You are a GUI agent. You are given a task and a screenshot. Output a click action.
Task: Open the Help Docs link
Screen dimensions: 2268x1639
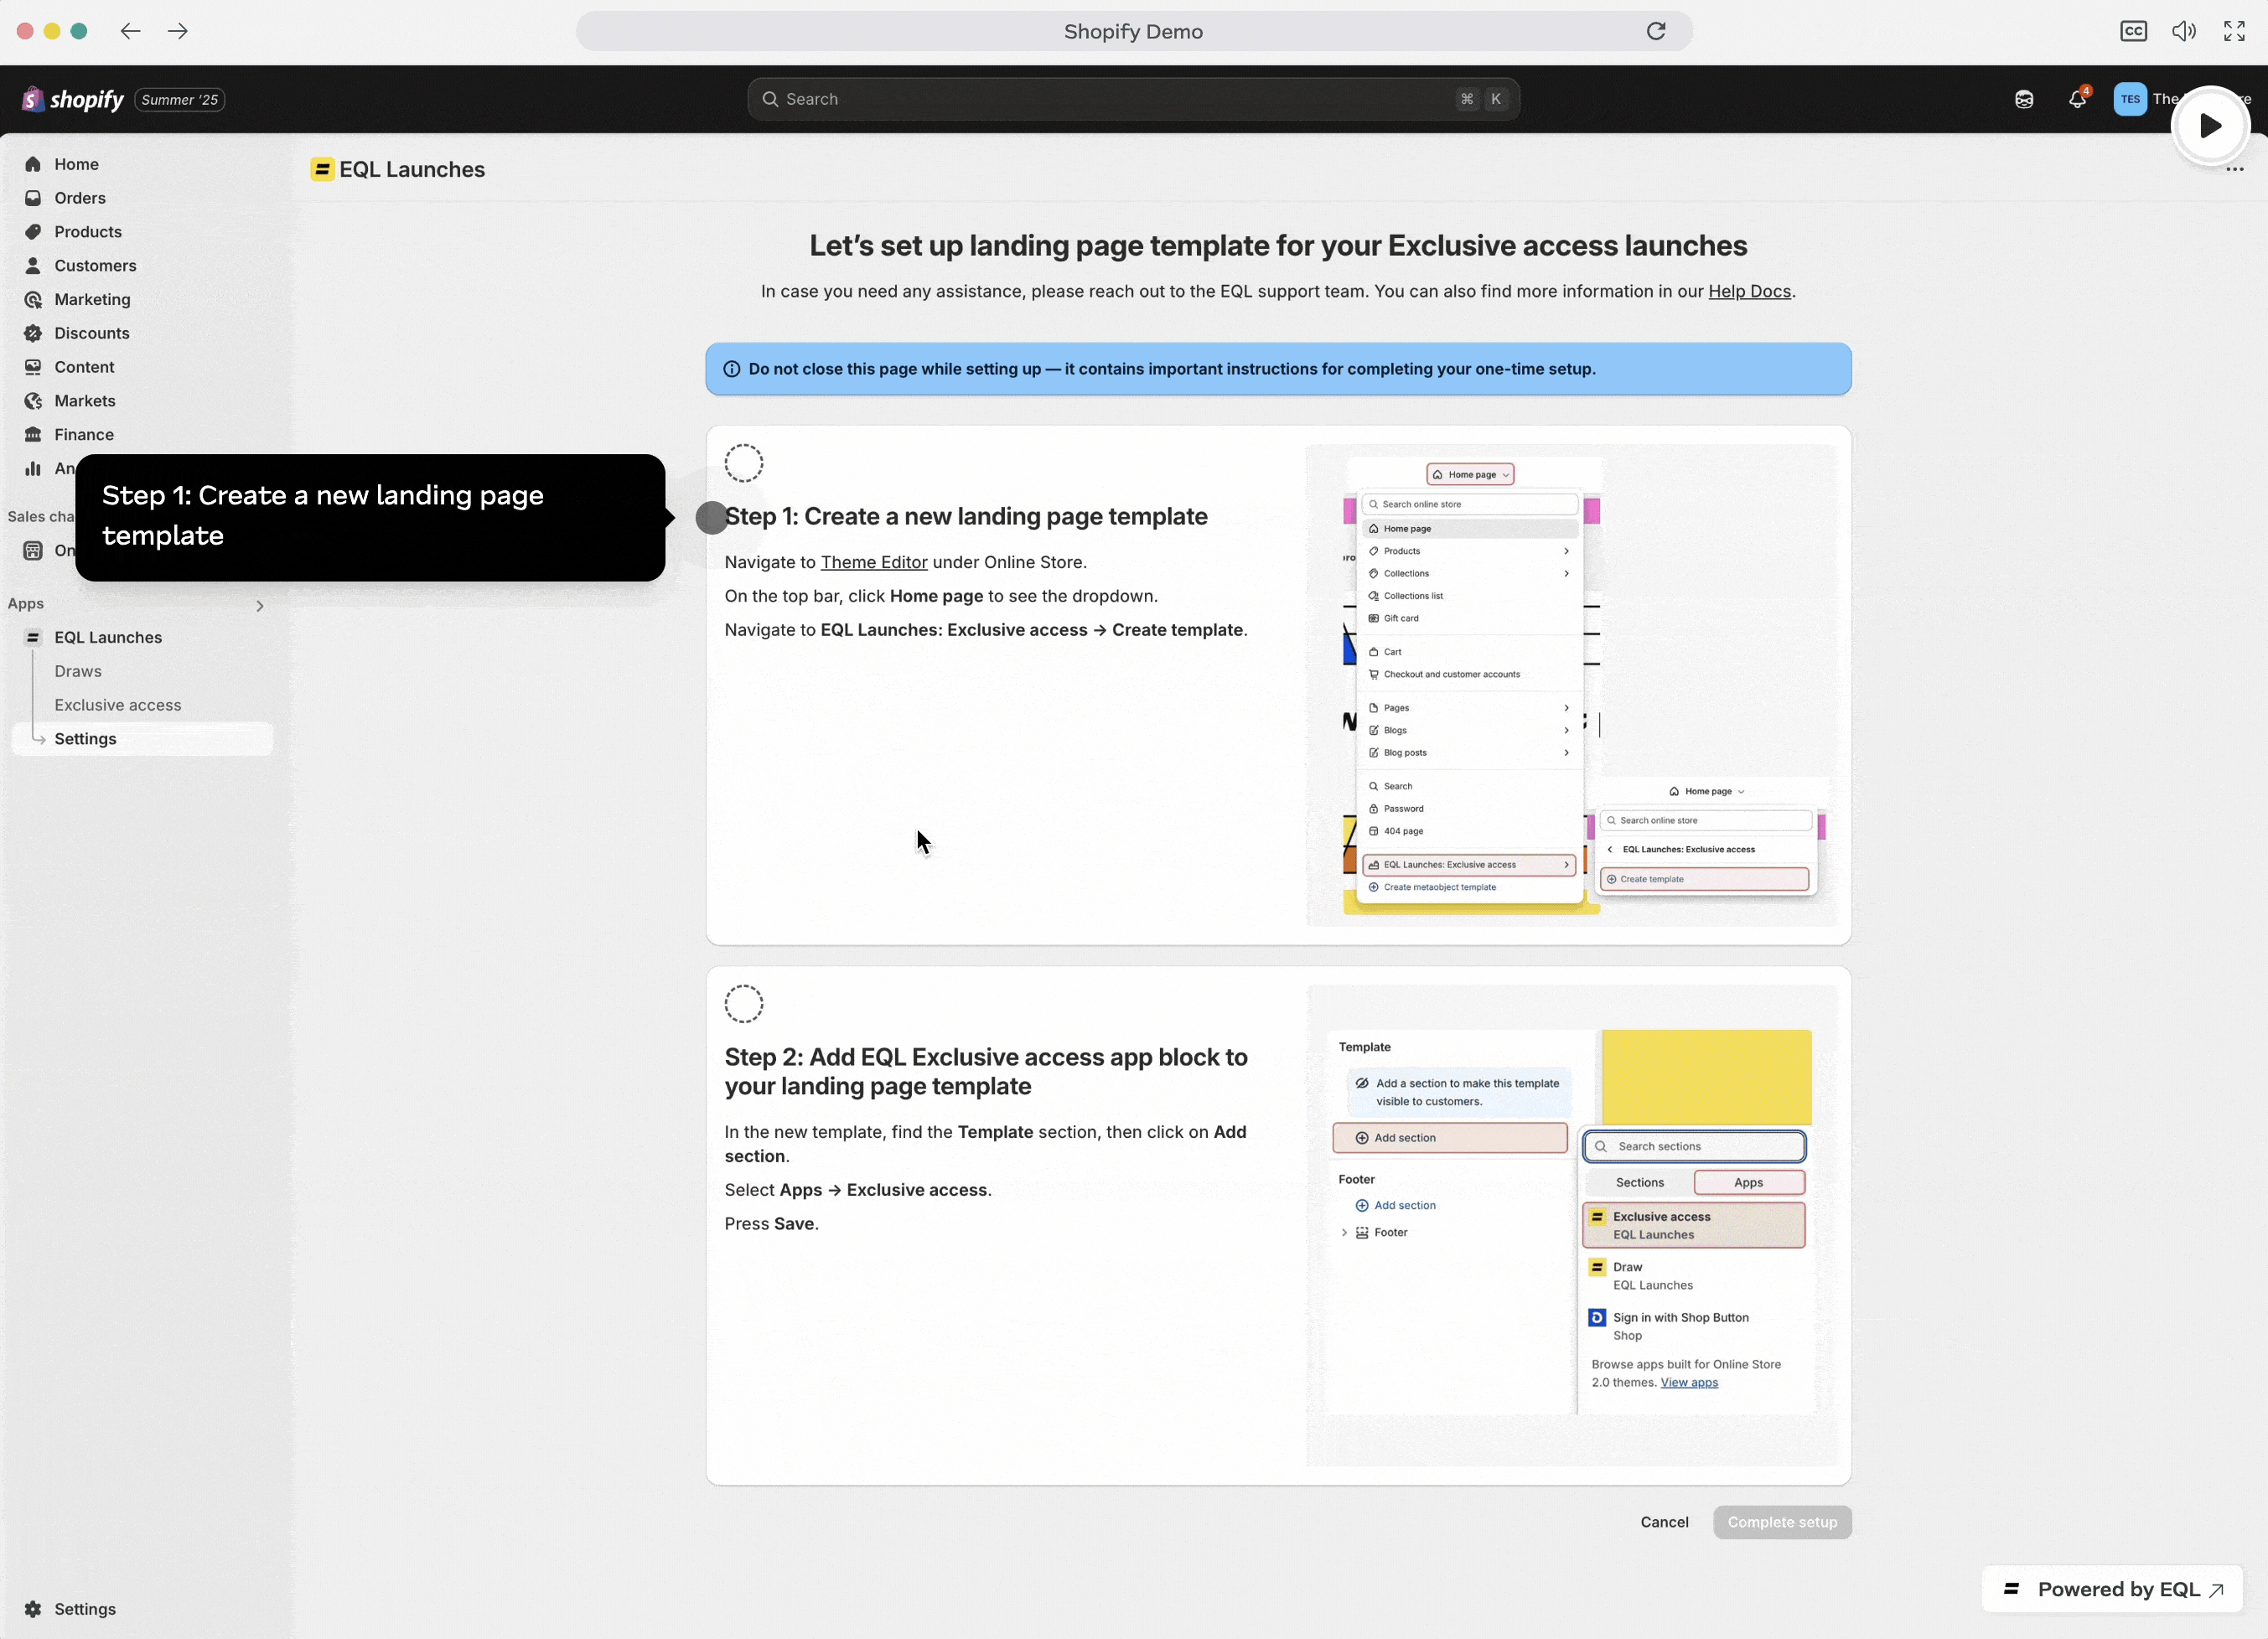coord(1749,292)
